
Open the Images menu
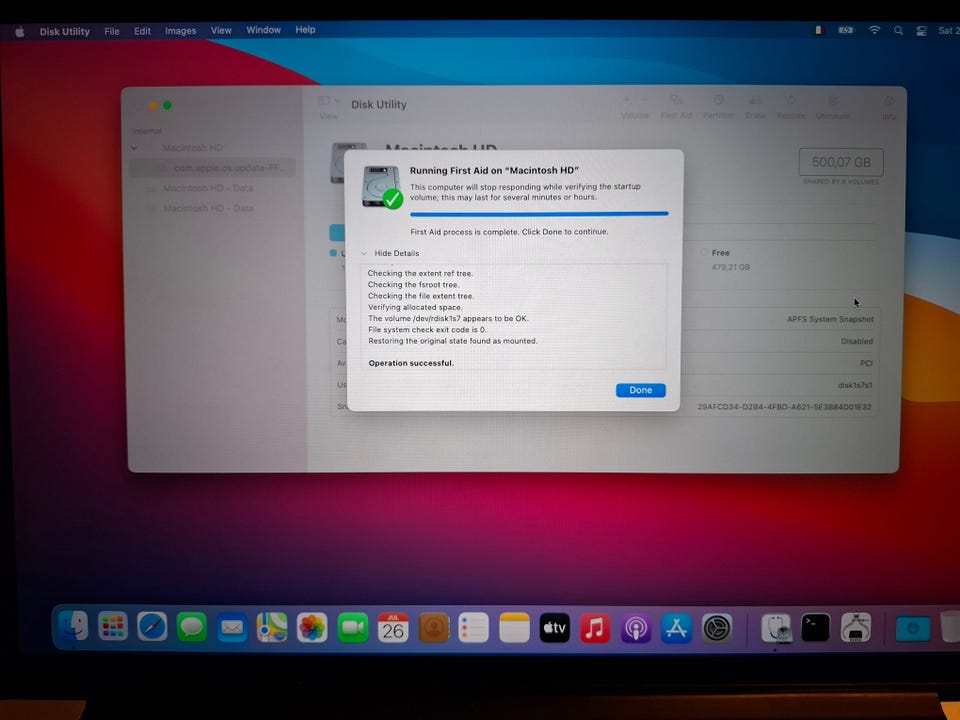pyautogui.click(x=181, y=31)
